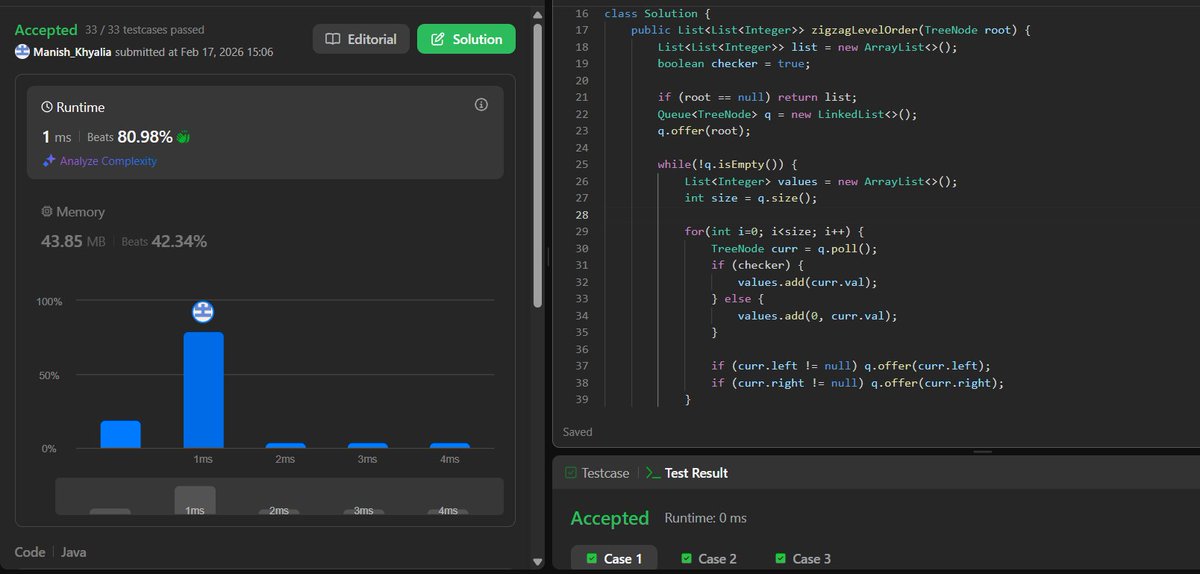
Task: Click the pencil icon on Solution button
Action: pos(437,40)
